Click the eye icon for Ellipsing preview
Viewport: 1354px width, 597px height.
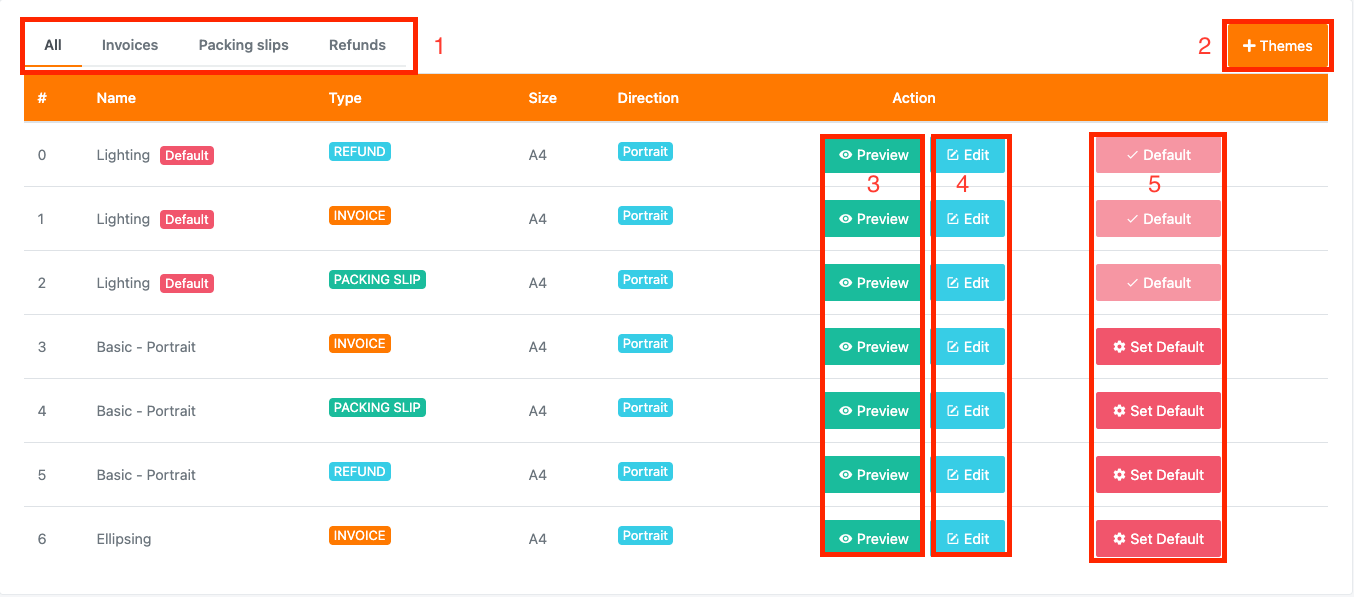coord(846,539)
